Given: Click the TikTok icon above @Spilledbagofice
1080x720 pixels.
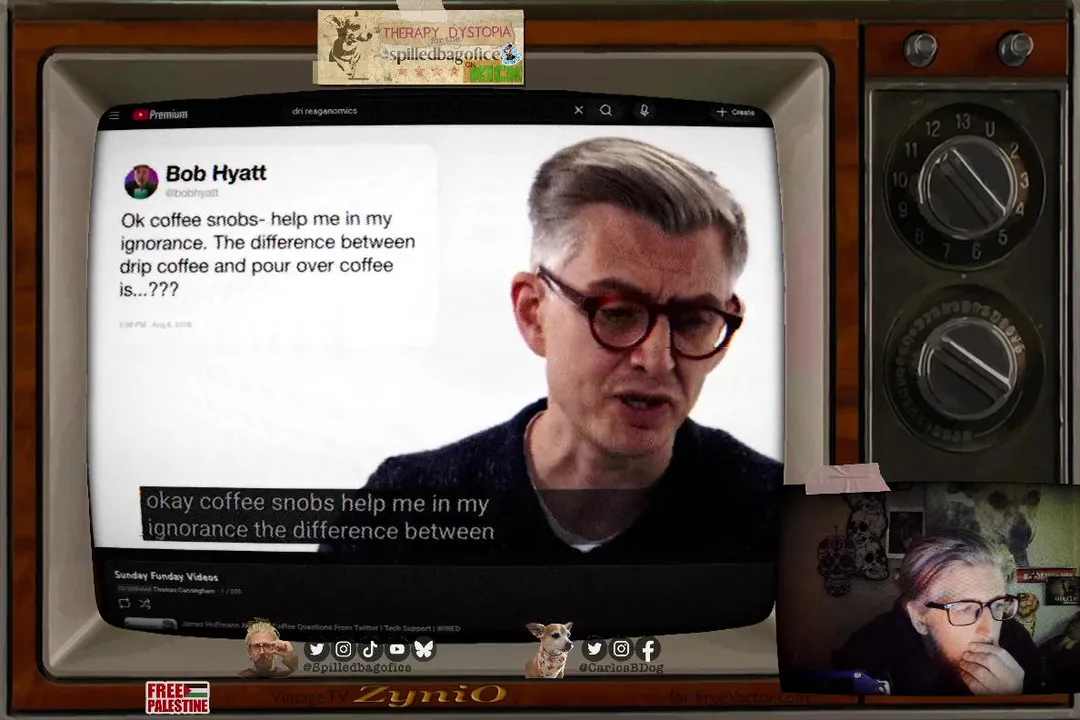Looking at the screenshot, I should [370, 649].
